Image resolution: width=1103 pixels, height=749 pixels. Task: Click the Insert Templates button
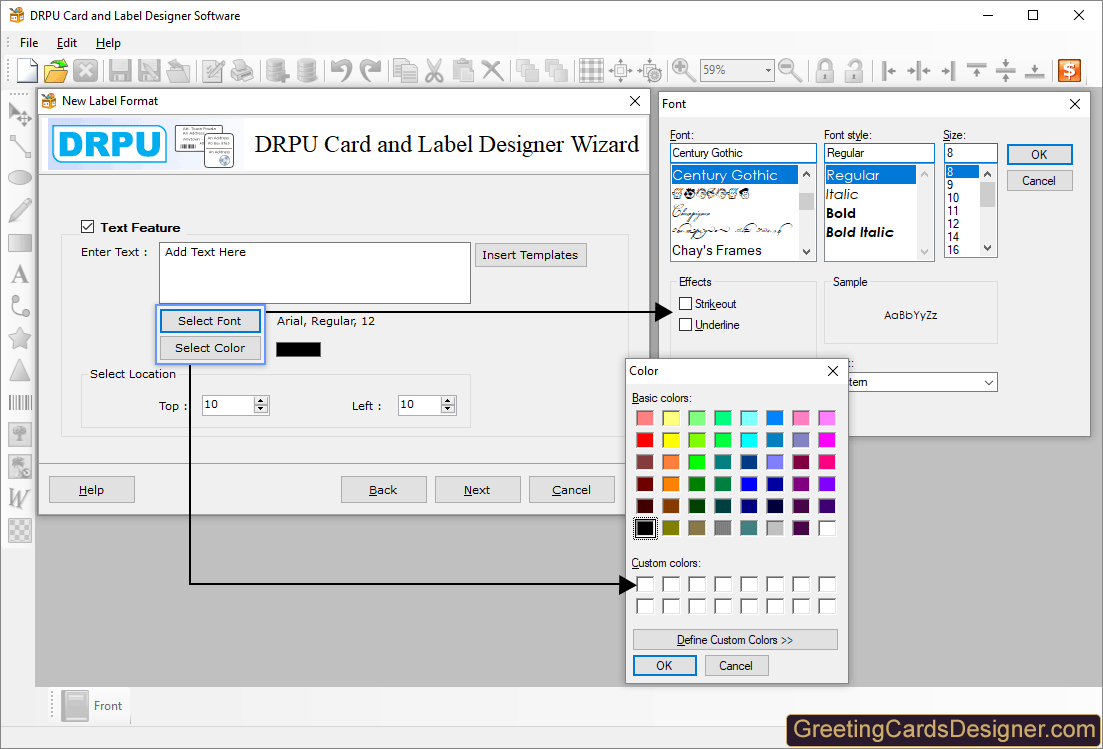[530, 255]
